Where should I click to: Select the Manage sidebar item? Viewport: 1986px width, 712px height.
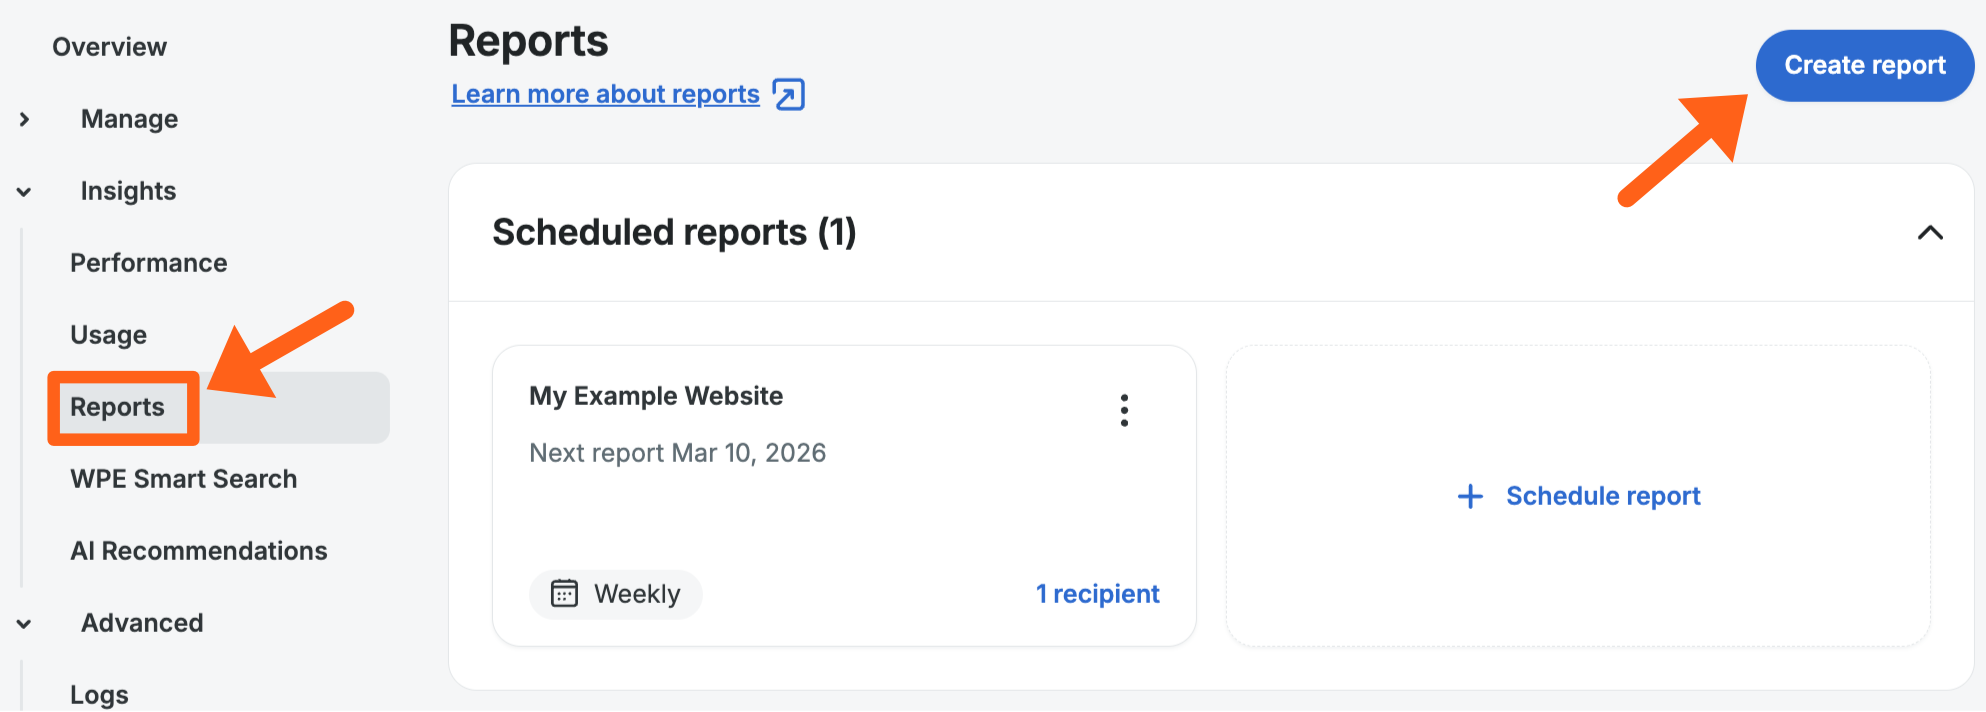click(129, 119)
